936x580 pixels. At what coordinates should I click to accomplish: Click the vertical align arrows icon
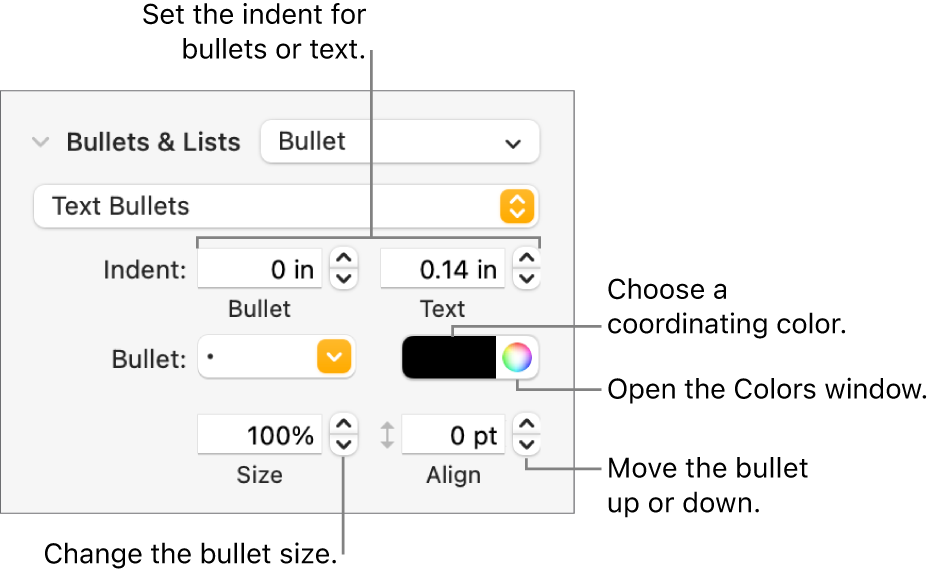pos(387,435)
